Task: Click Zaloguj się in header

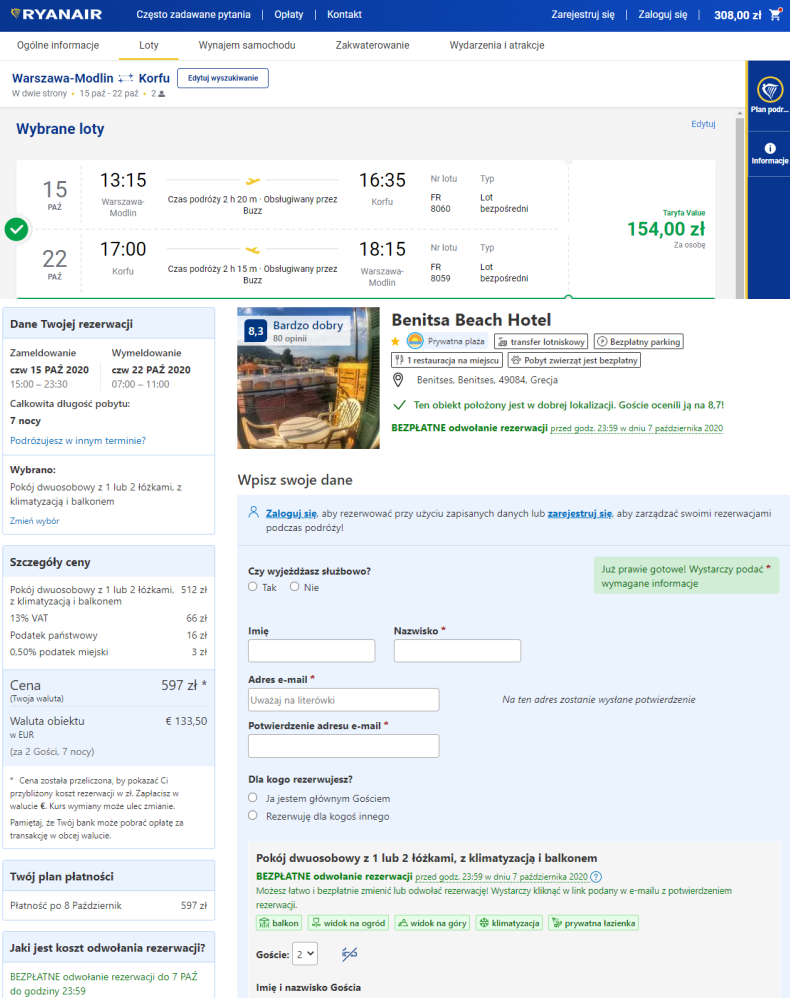Action: 663,14
